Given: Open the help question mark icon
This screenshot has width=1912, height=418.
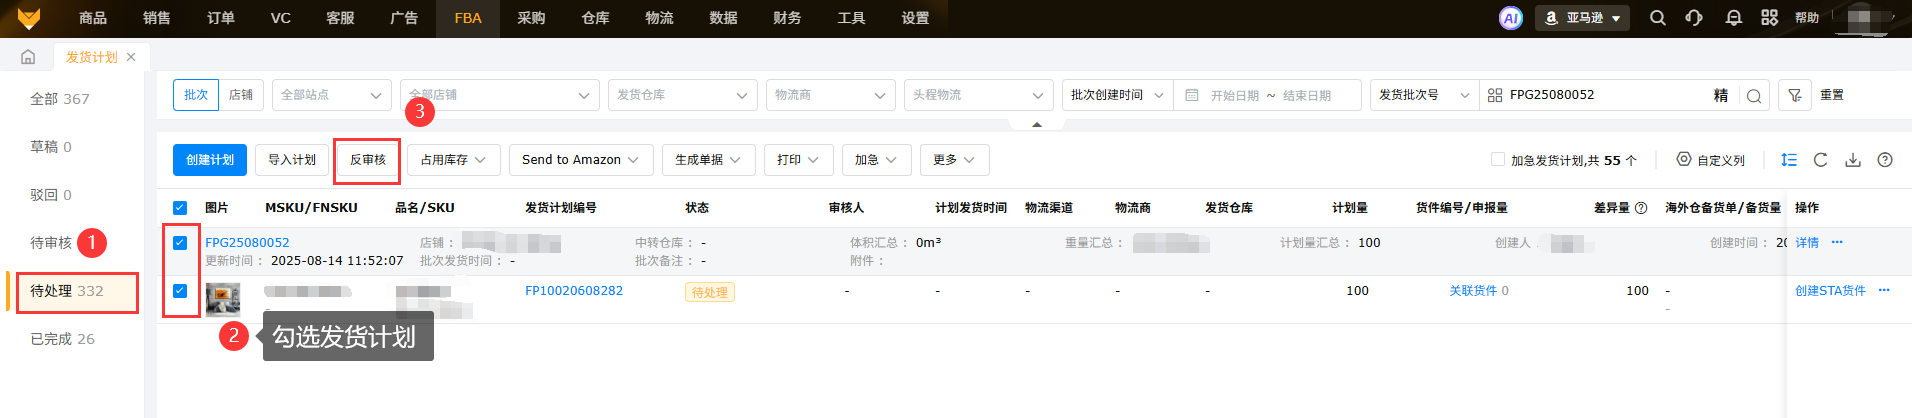Looking at the screenshot, I should pyautogui.click(x=1885, y=160).
